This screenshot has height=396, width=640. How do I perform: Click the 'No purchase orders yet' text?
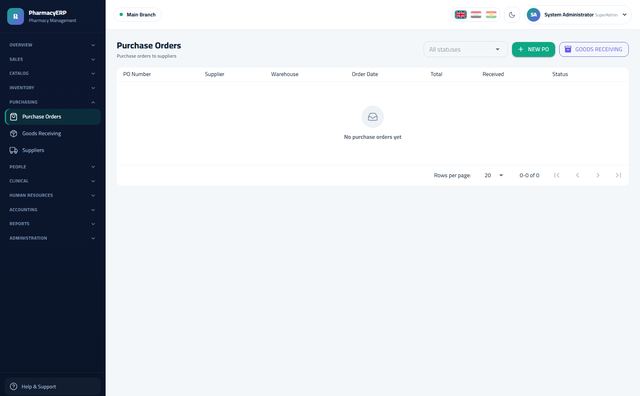tap(373, 137)
